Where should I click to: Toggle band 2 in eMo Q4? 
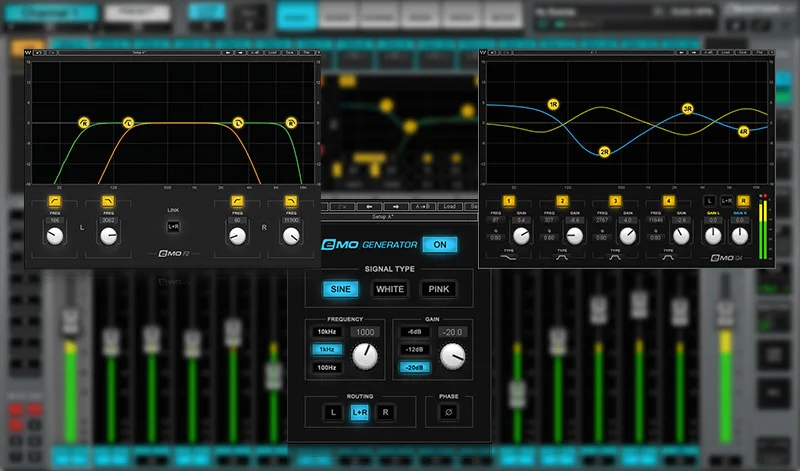pyautogui.click(x=562, y=201)
